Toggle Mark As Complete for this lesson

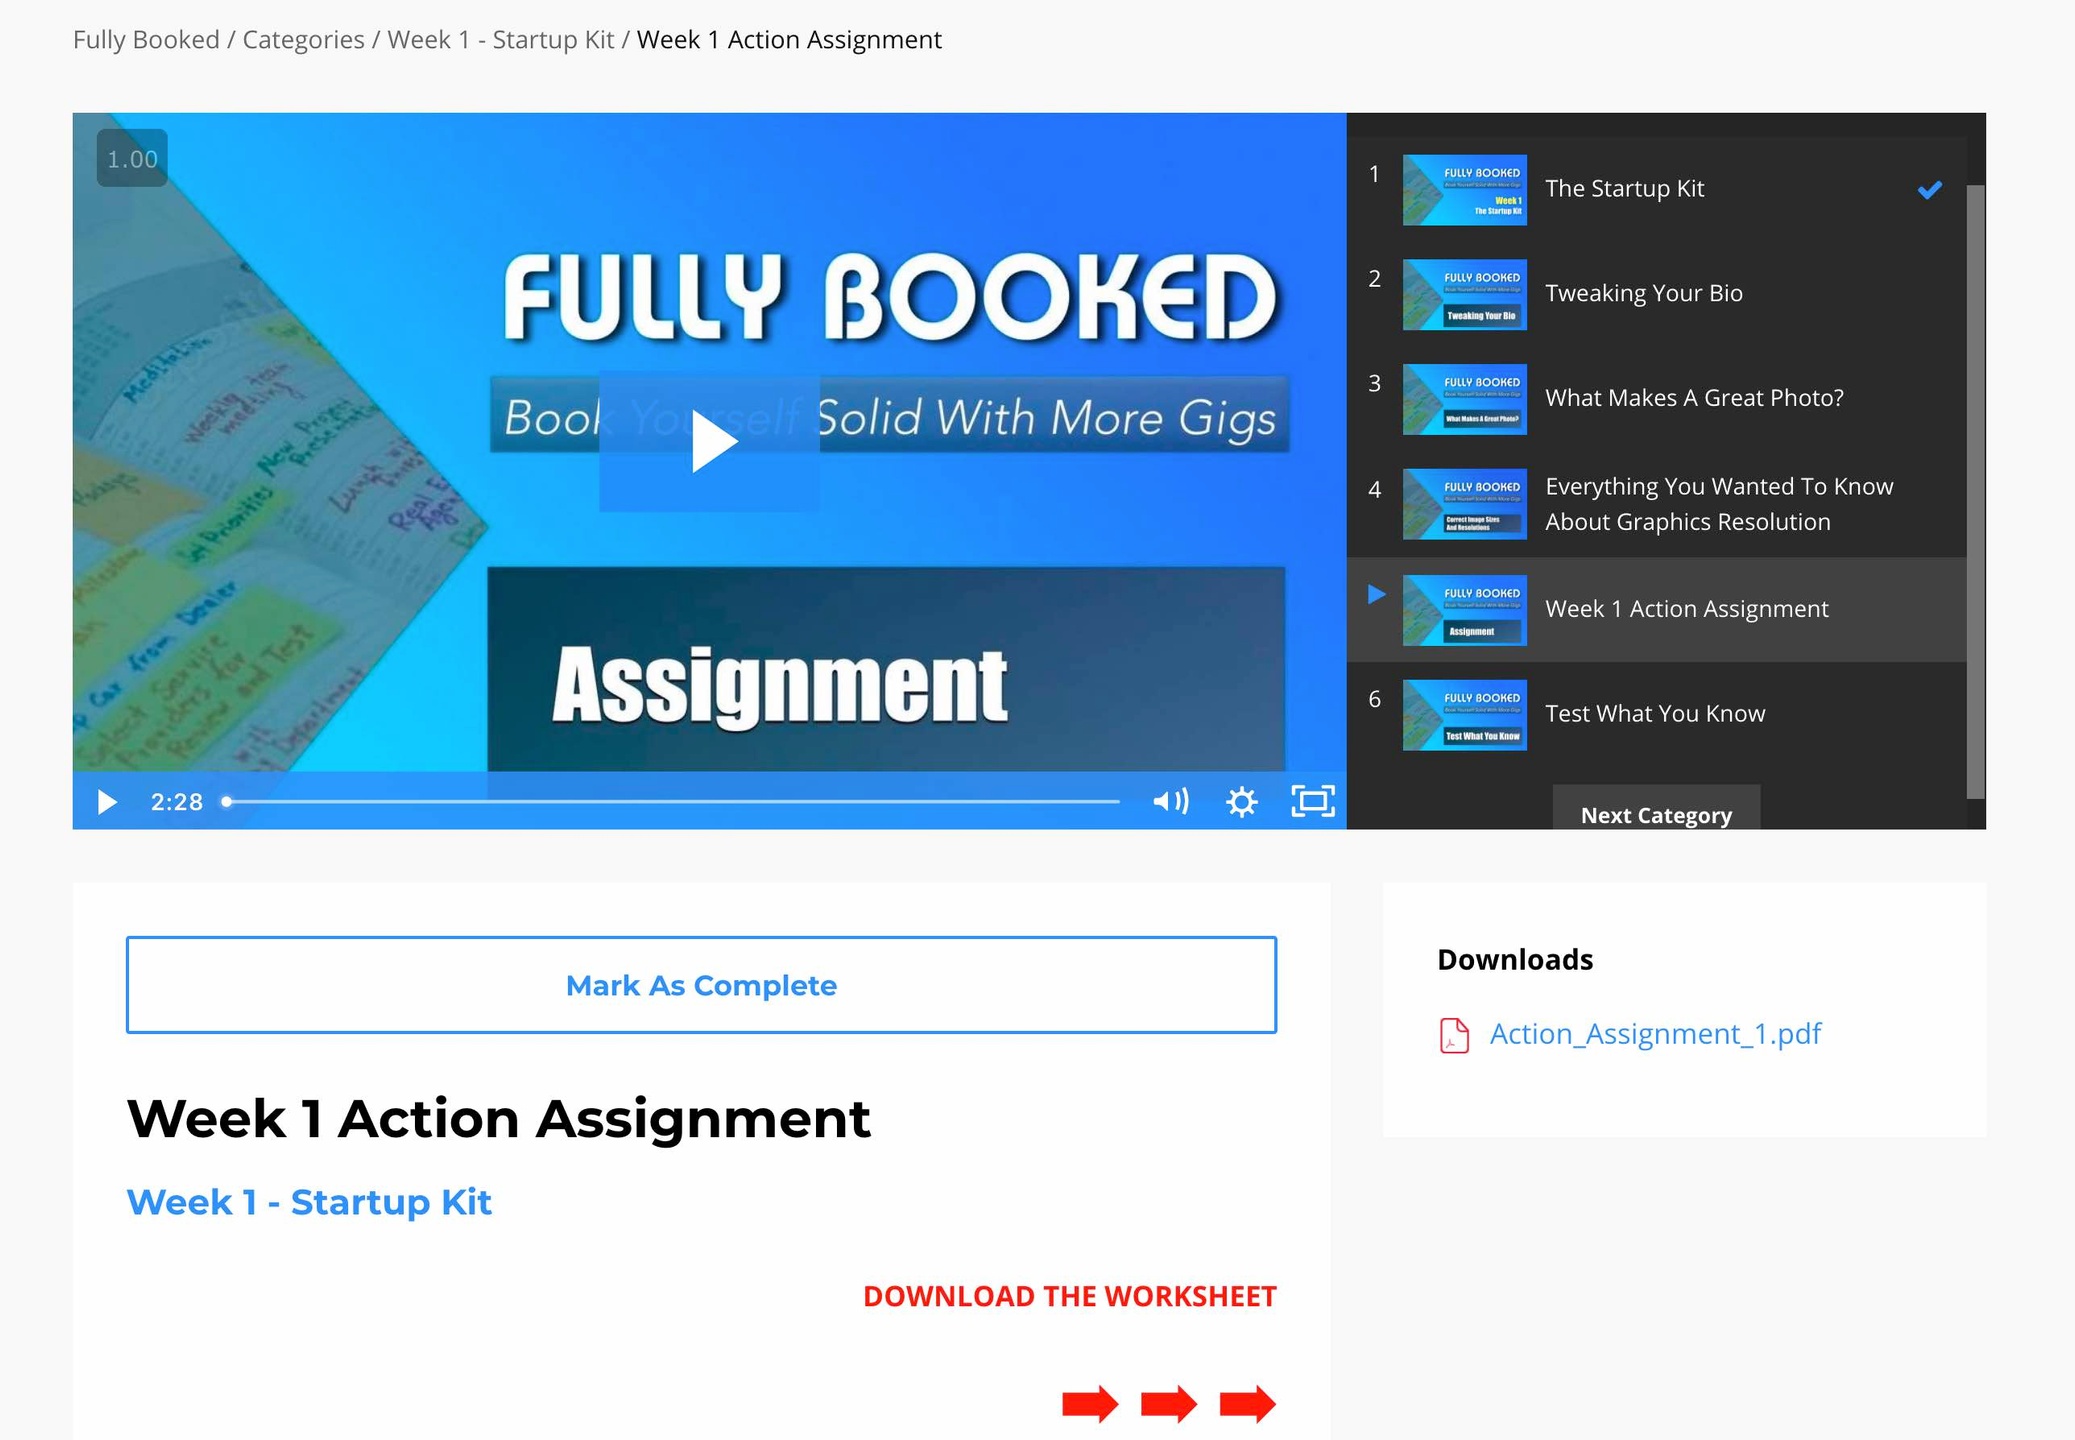[x=701, y=985]
